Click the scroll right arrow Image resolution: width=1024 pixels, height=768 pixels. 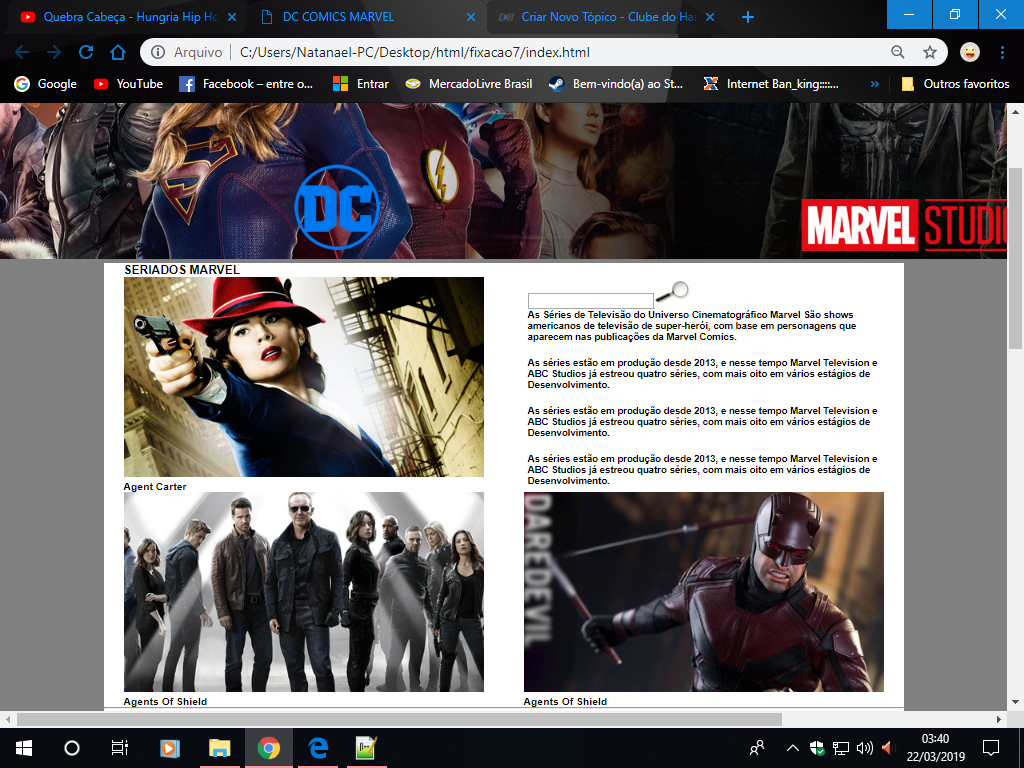click(x=999, y=719)
